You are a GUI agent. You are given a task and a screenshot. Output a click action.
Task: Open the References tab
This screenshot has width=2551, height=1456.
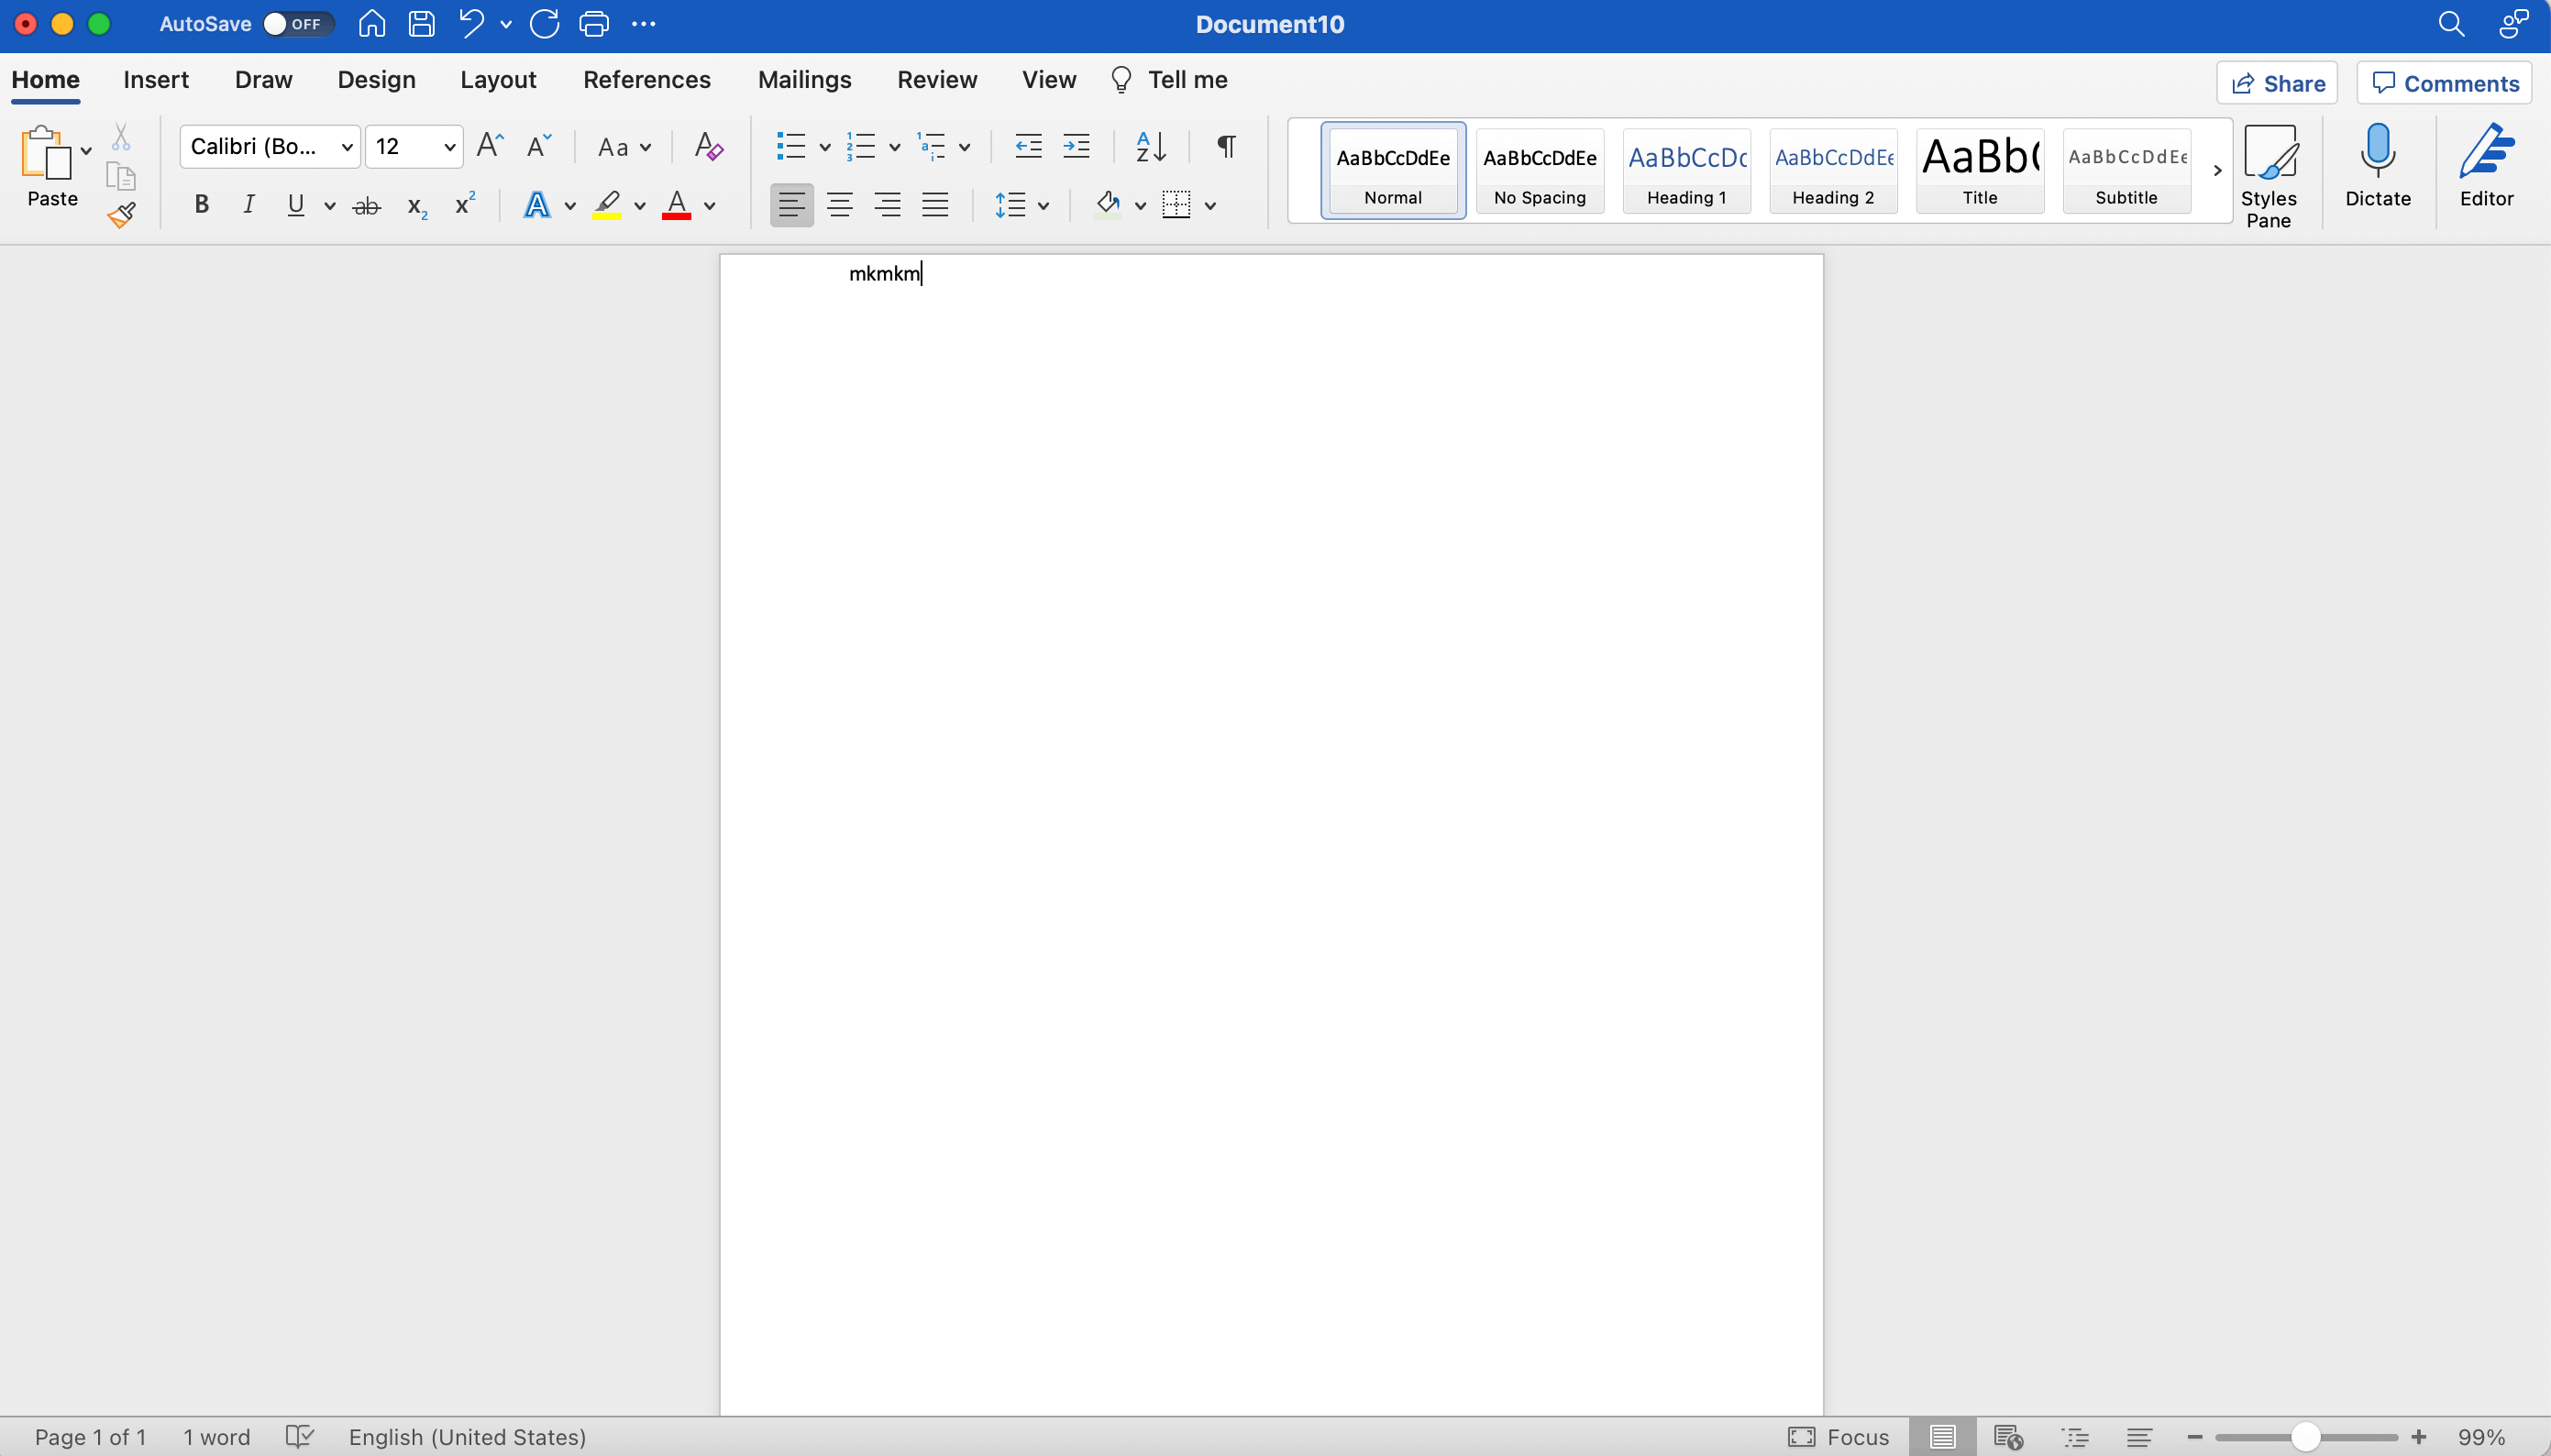click(646, 80)
